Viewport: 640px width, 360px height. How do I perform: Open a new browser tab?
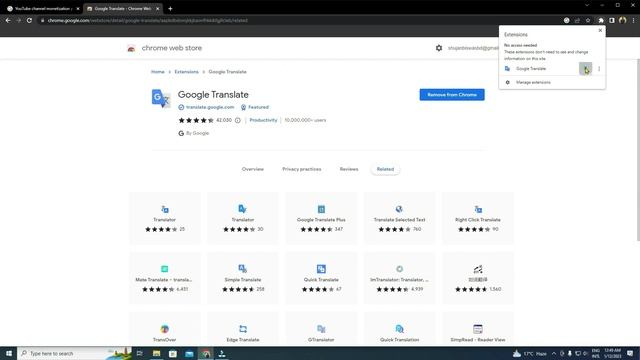(x=170, y=9)
